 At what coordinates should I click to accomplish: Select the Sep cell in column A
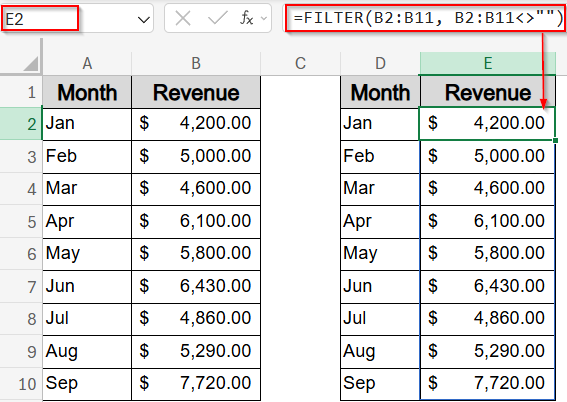(87, 384)
